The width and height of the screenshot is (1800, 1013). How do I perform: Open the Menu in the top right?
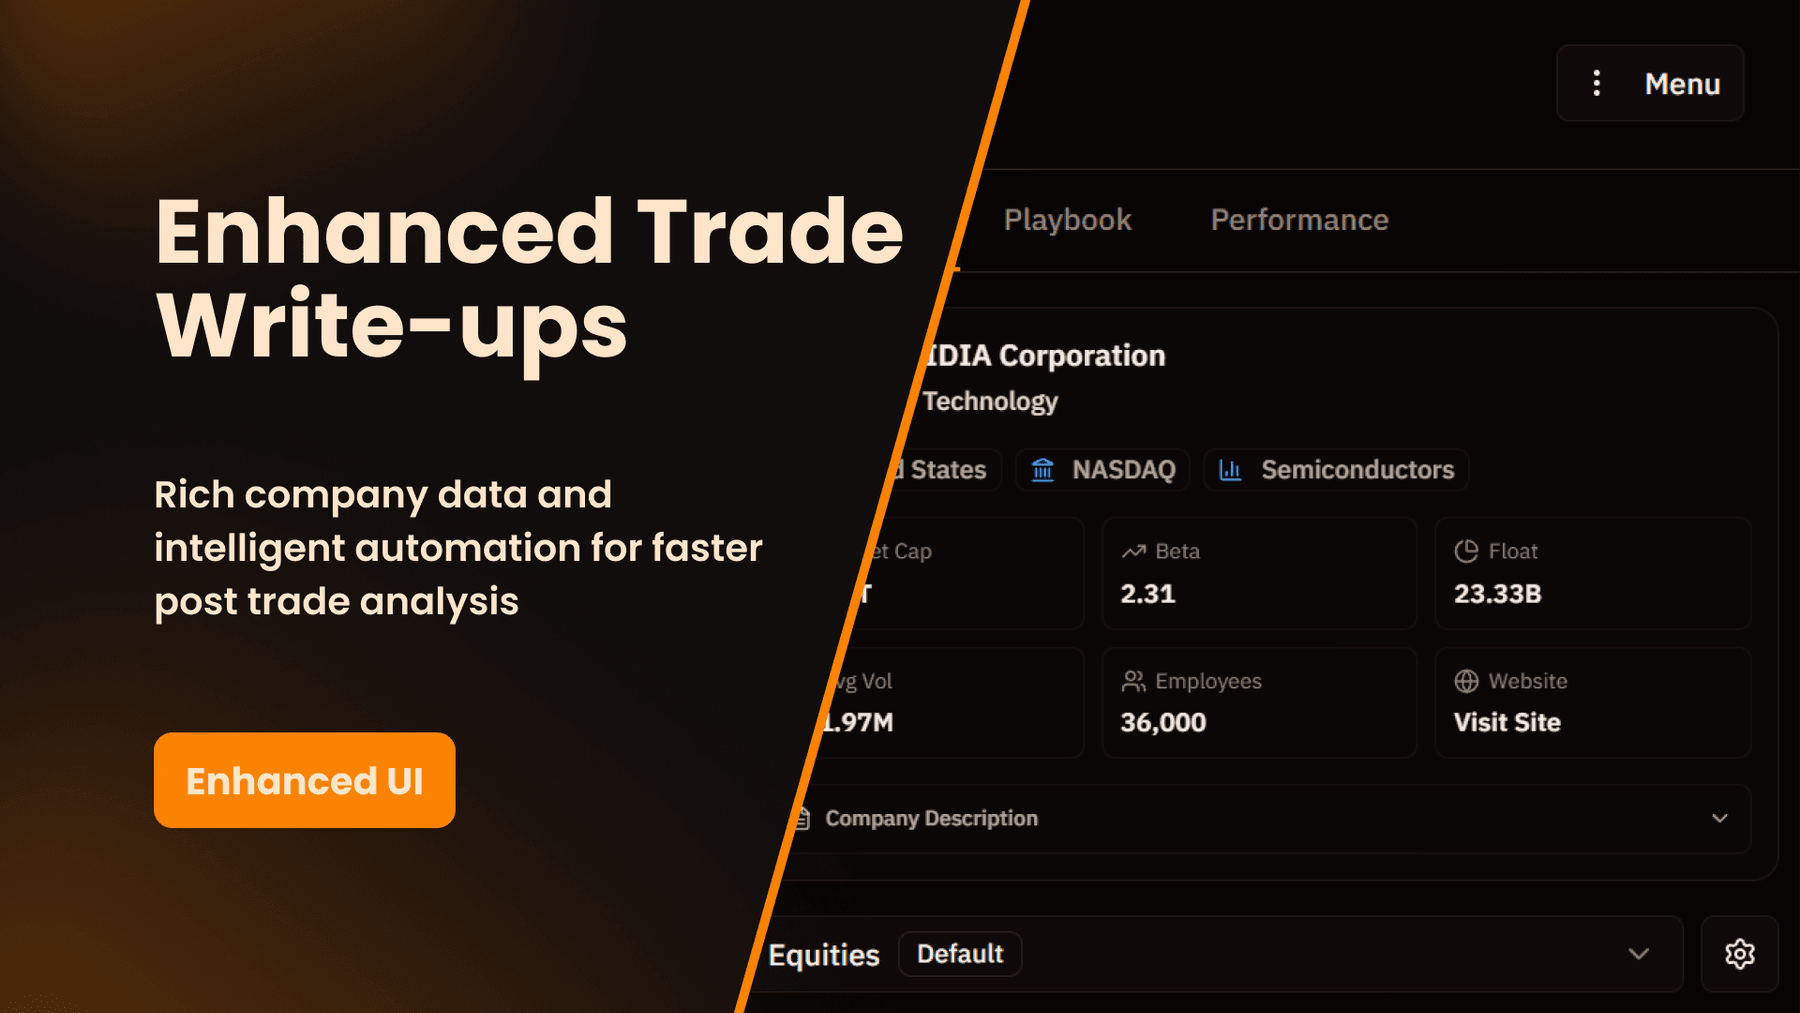tap(1683, 83)
